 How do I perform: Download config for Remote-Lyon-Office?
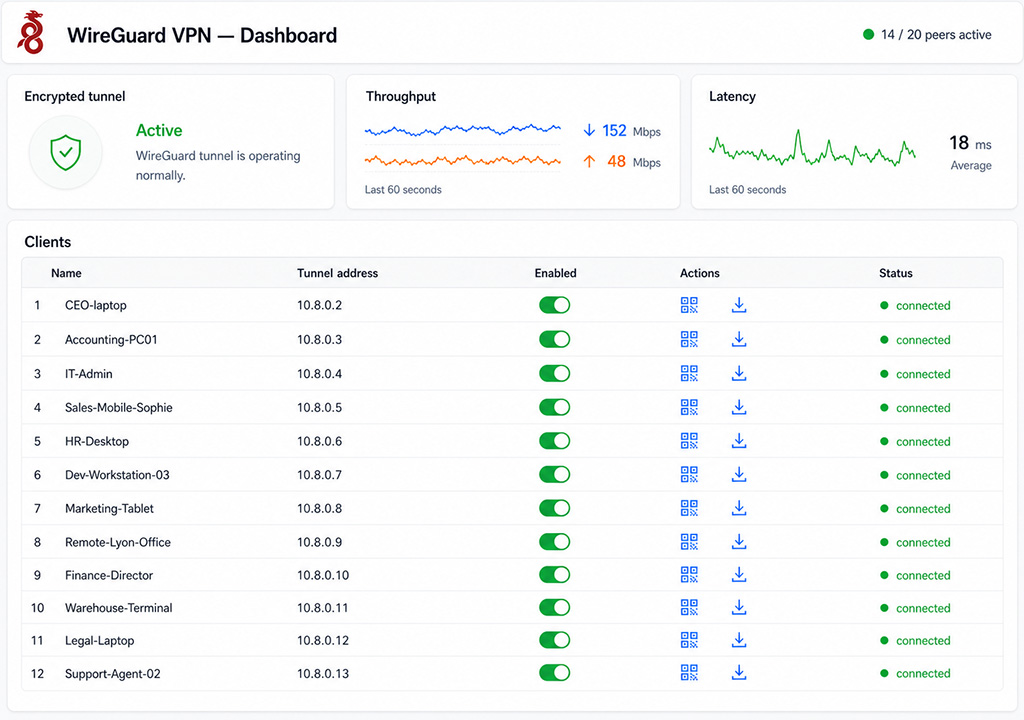click(x=739, y=542)
